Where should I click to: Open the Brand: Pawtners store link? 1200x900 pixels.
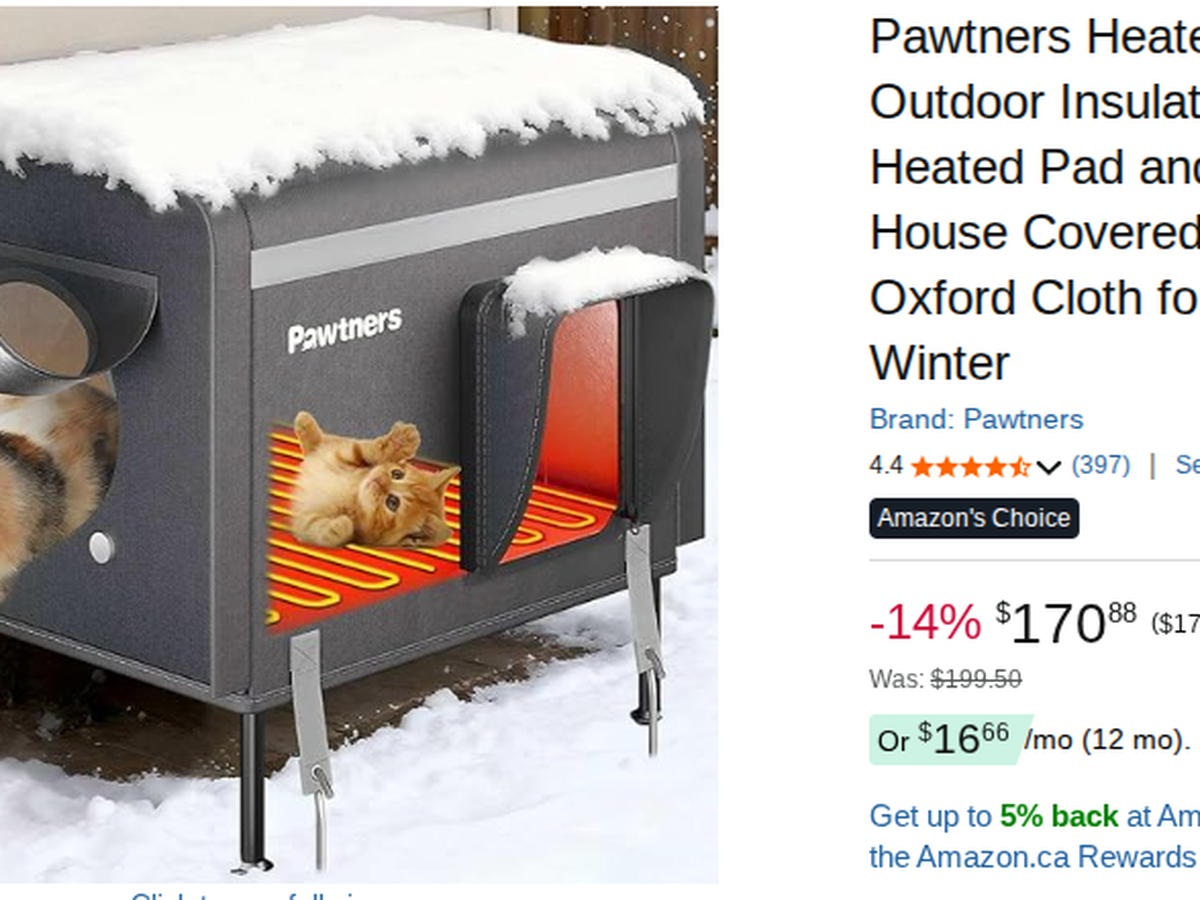(976, 418)
